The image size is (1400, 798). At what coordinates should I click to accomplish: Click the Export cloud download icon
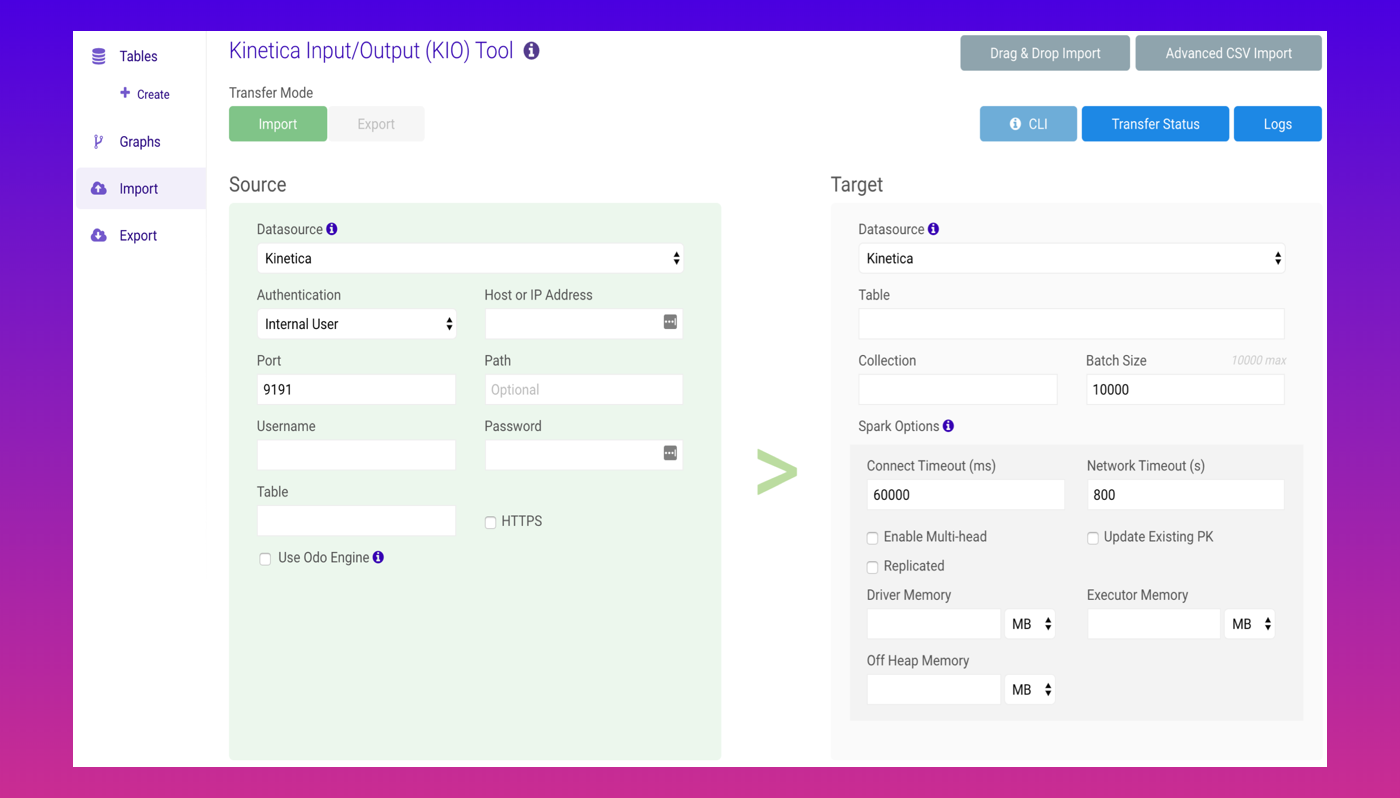[x=99, y=236]
